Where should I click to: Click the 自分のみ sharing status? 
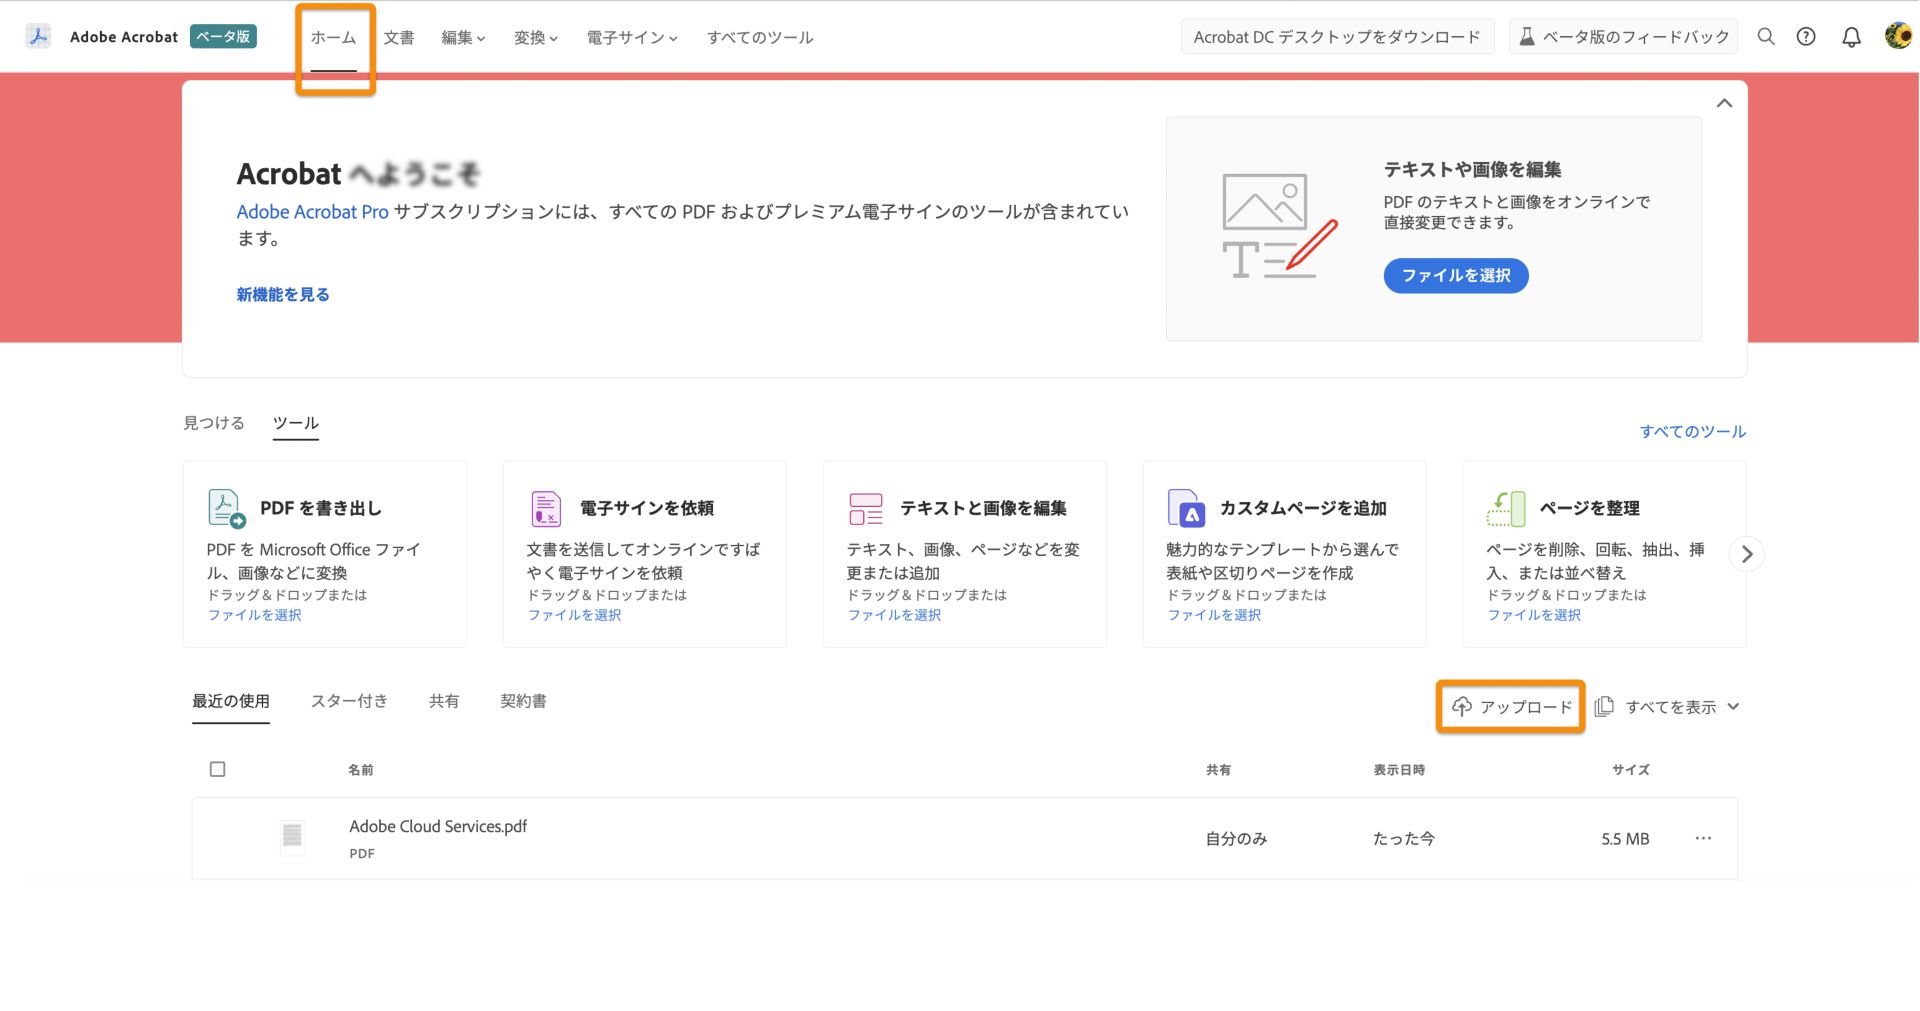pyautogui.click(x=1236, y=839)
